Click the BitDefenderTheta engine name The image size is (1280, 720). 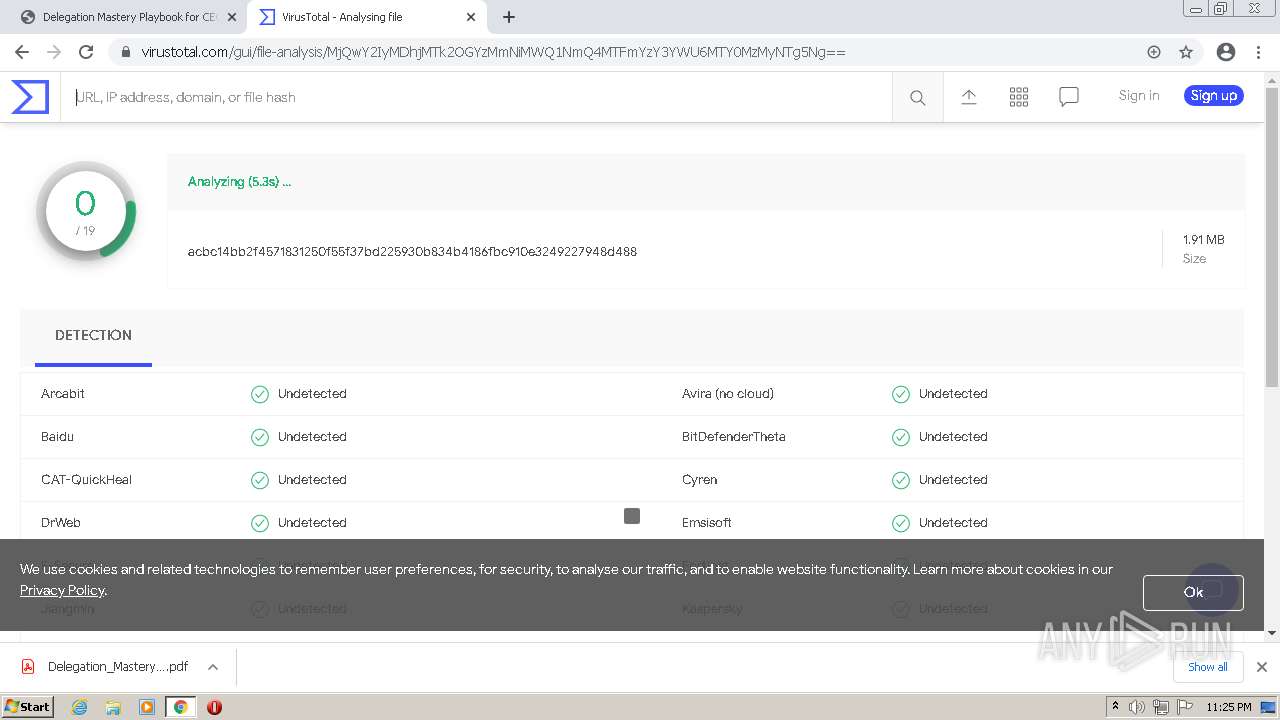click(734, 437)
